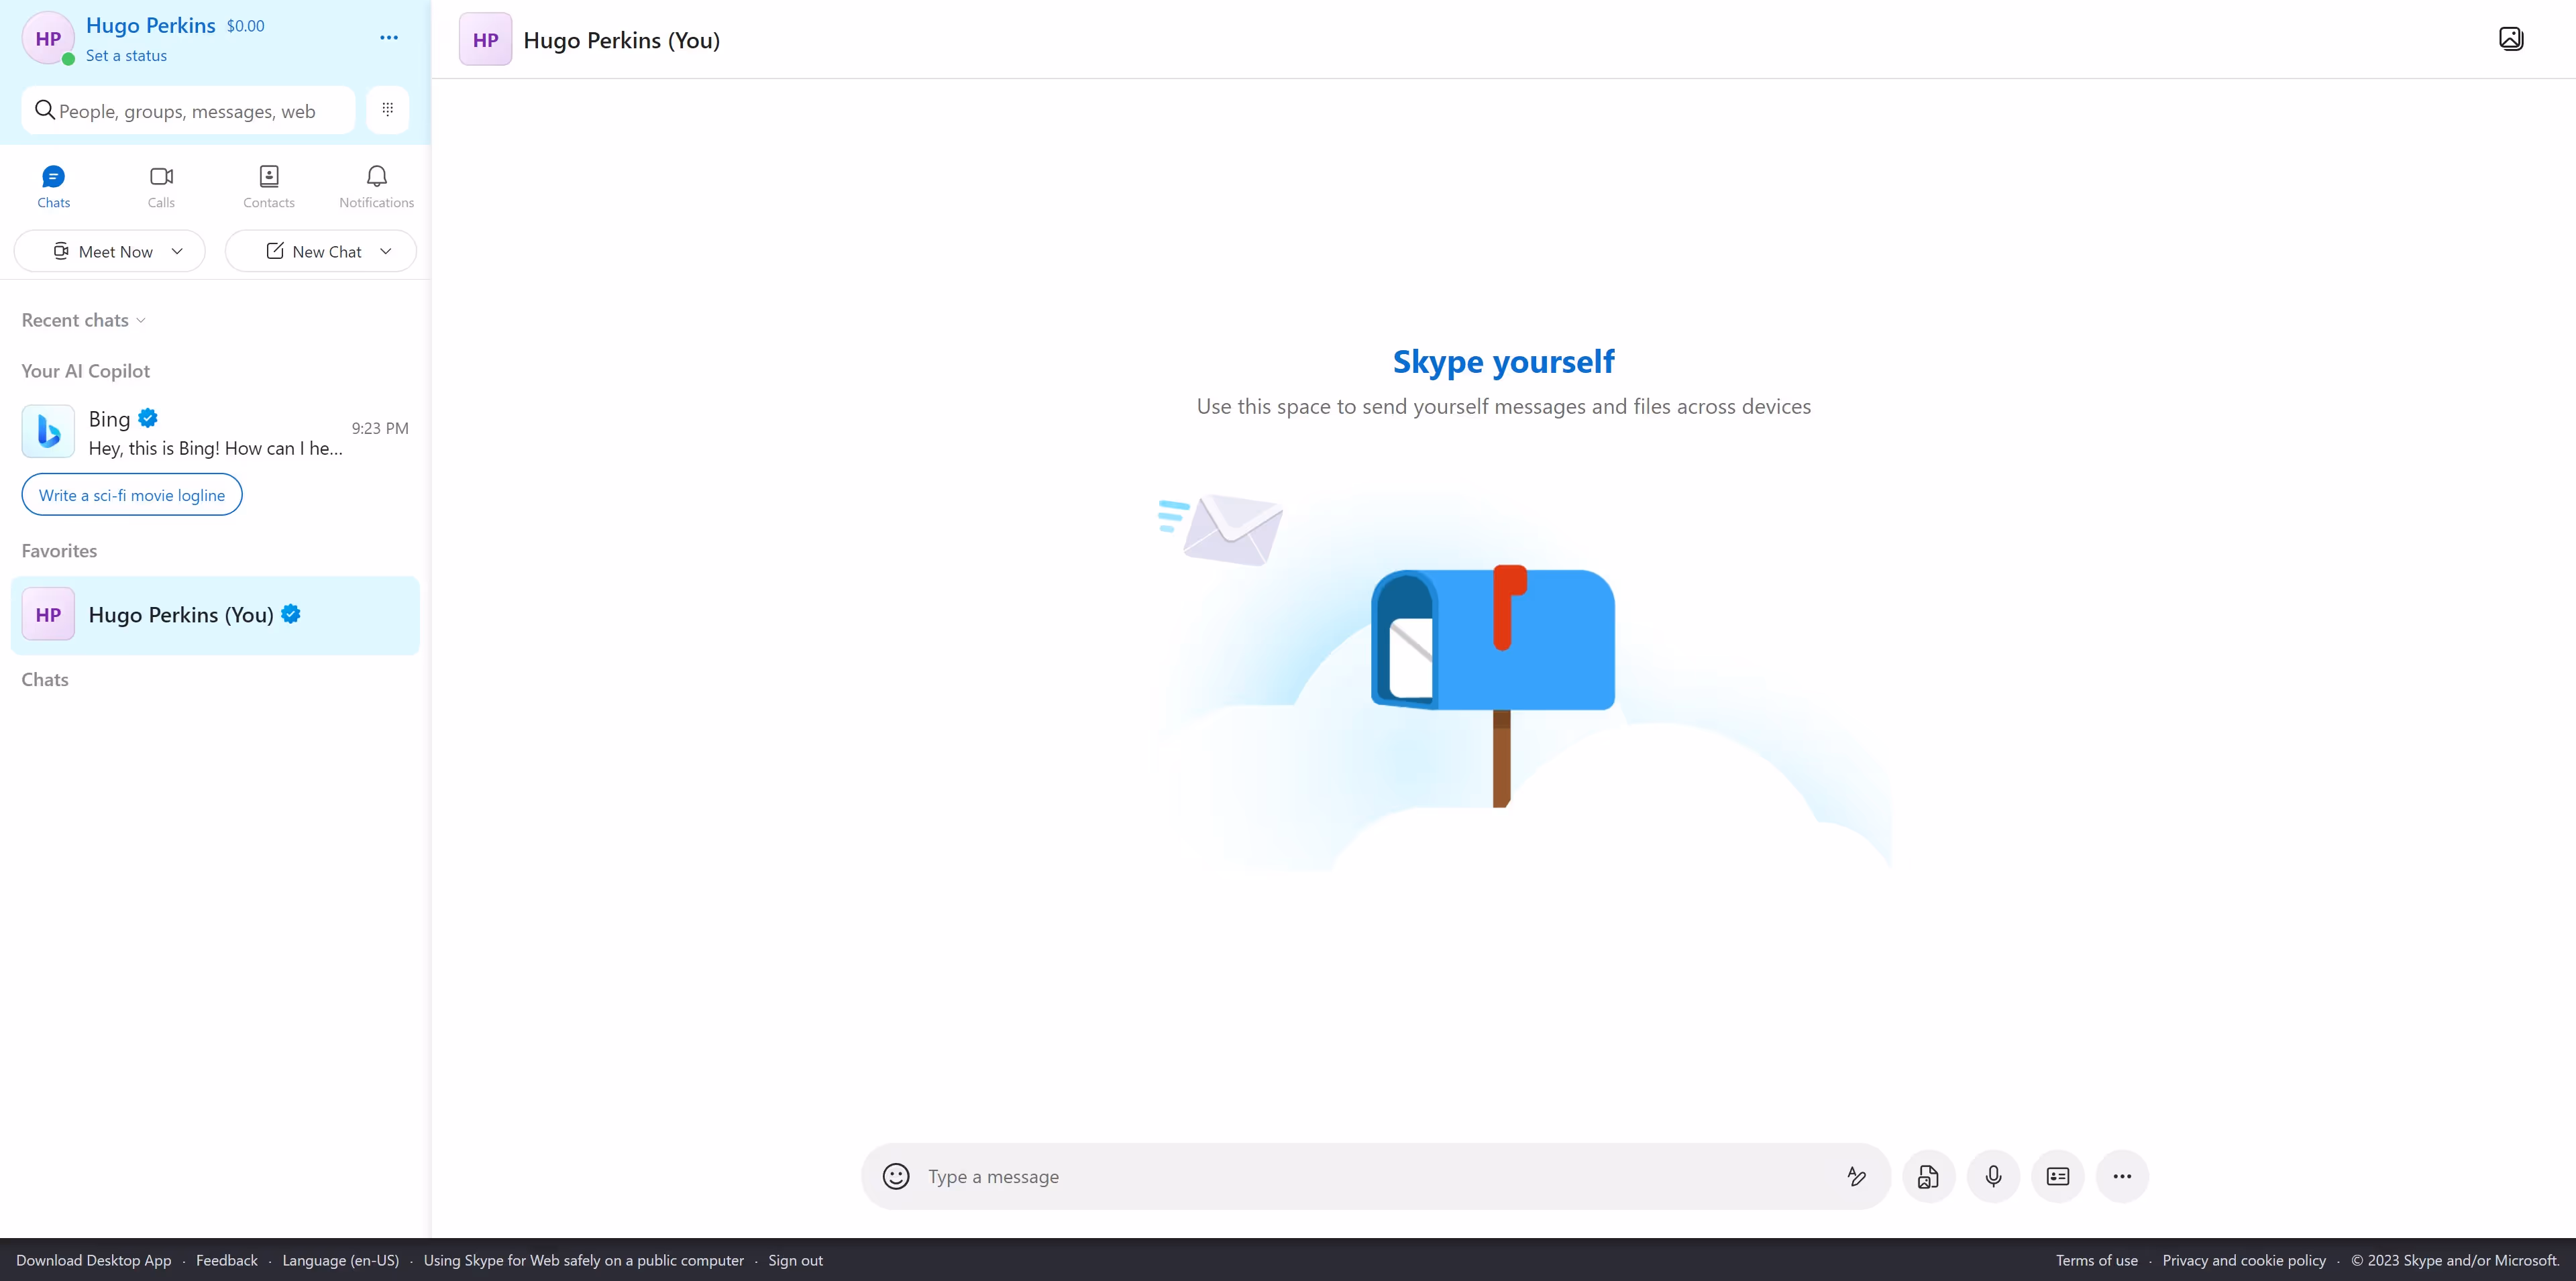Image resolution: width=2576 pixels, height=1281 pixels.
Task: Open the emoji picker smiley icon
Action: [x=896, y=1176]
